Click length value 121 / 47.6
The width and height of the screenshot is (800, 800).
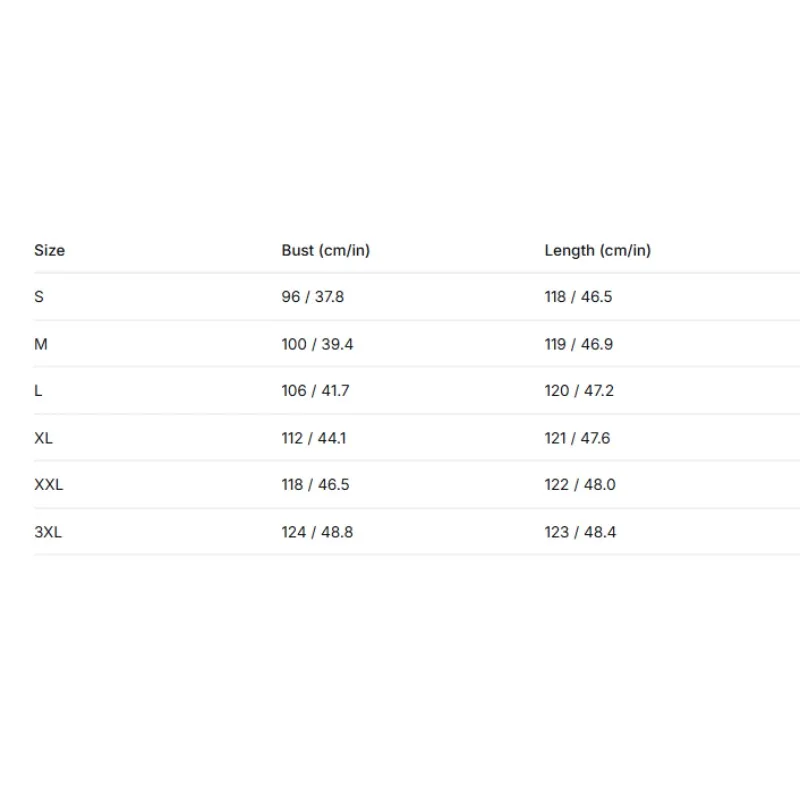click(x=577, y=438)
